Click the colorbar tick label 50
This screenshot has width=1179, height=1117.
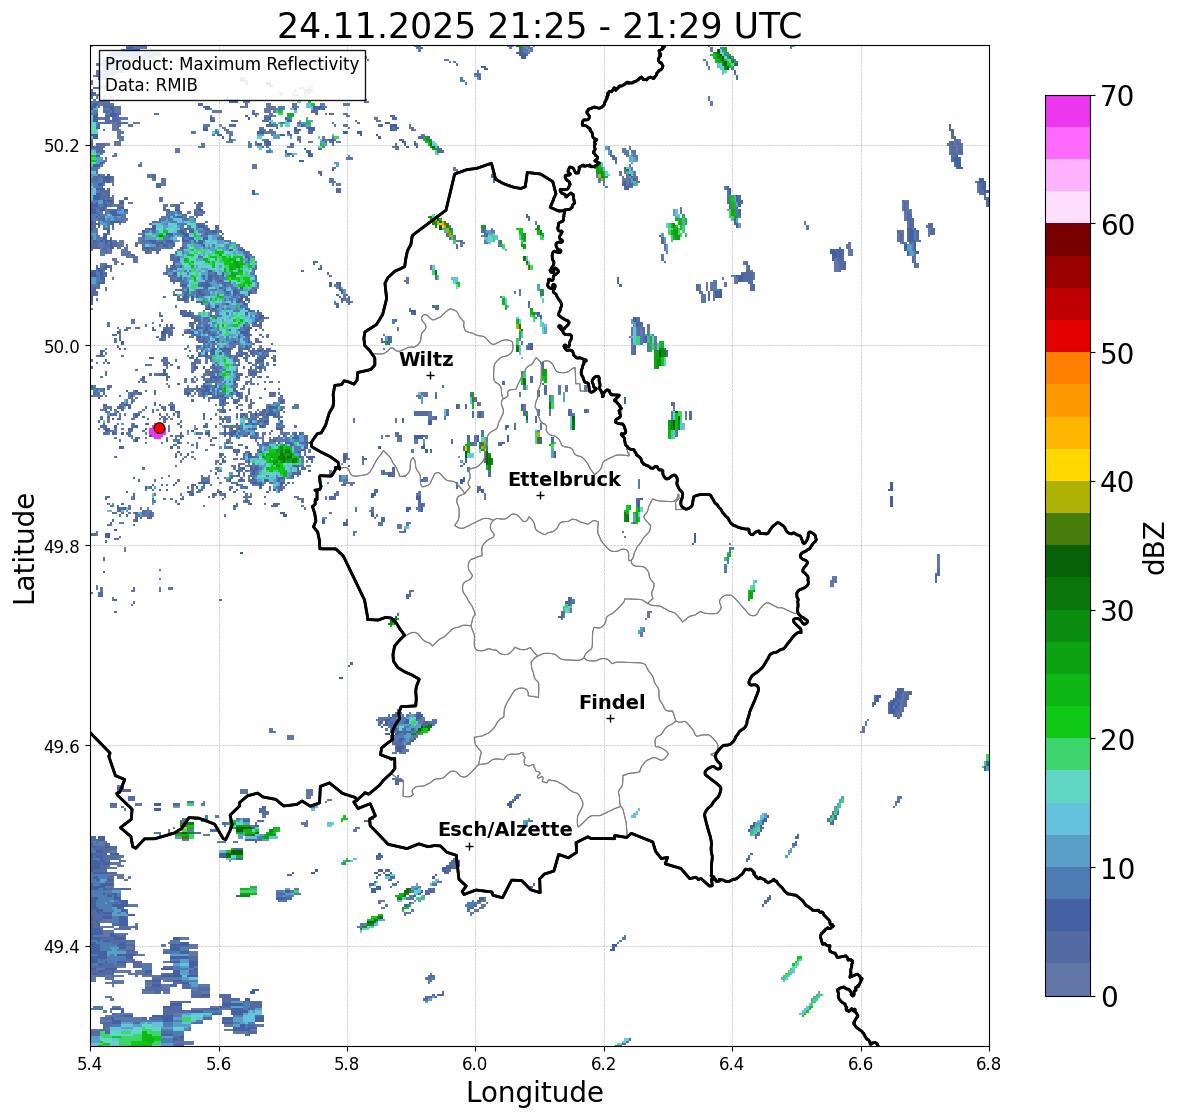(1117, 353)
